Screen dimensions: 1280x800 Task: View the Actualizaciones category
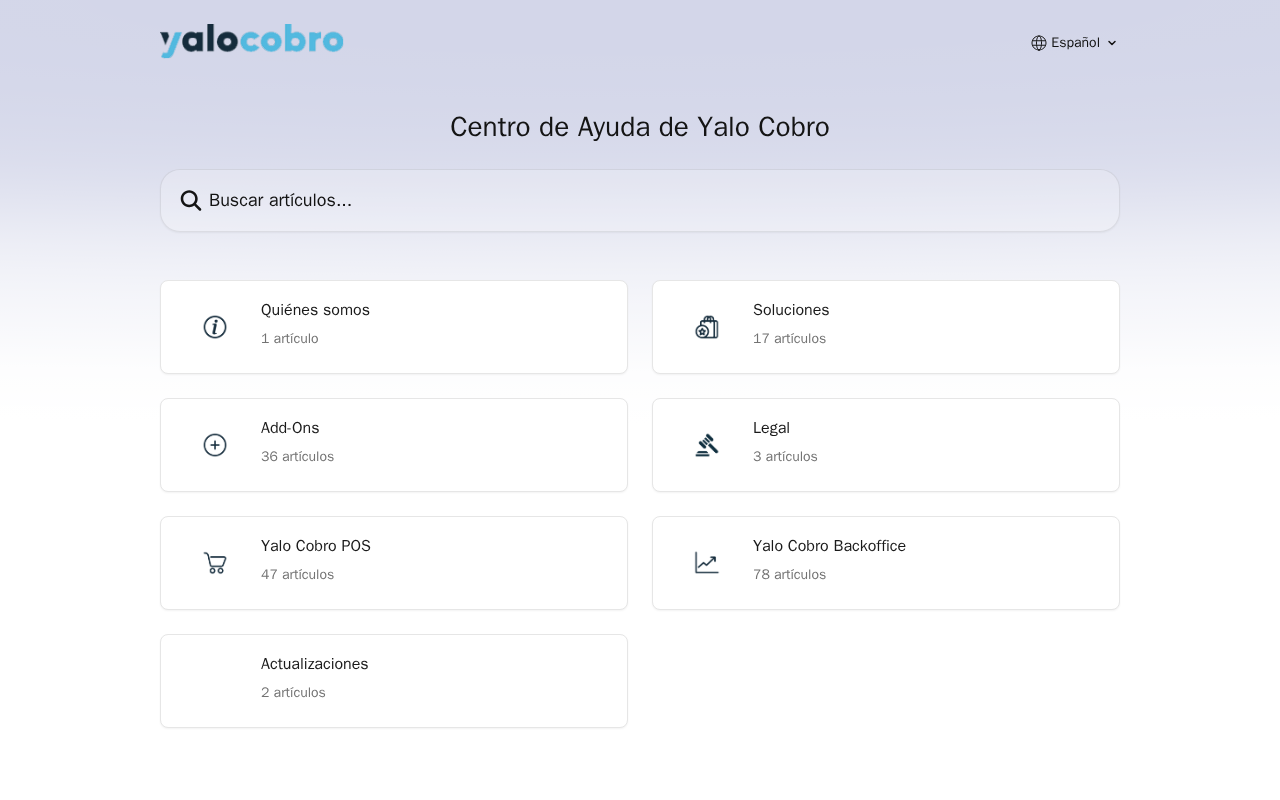(314, 664)
